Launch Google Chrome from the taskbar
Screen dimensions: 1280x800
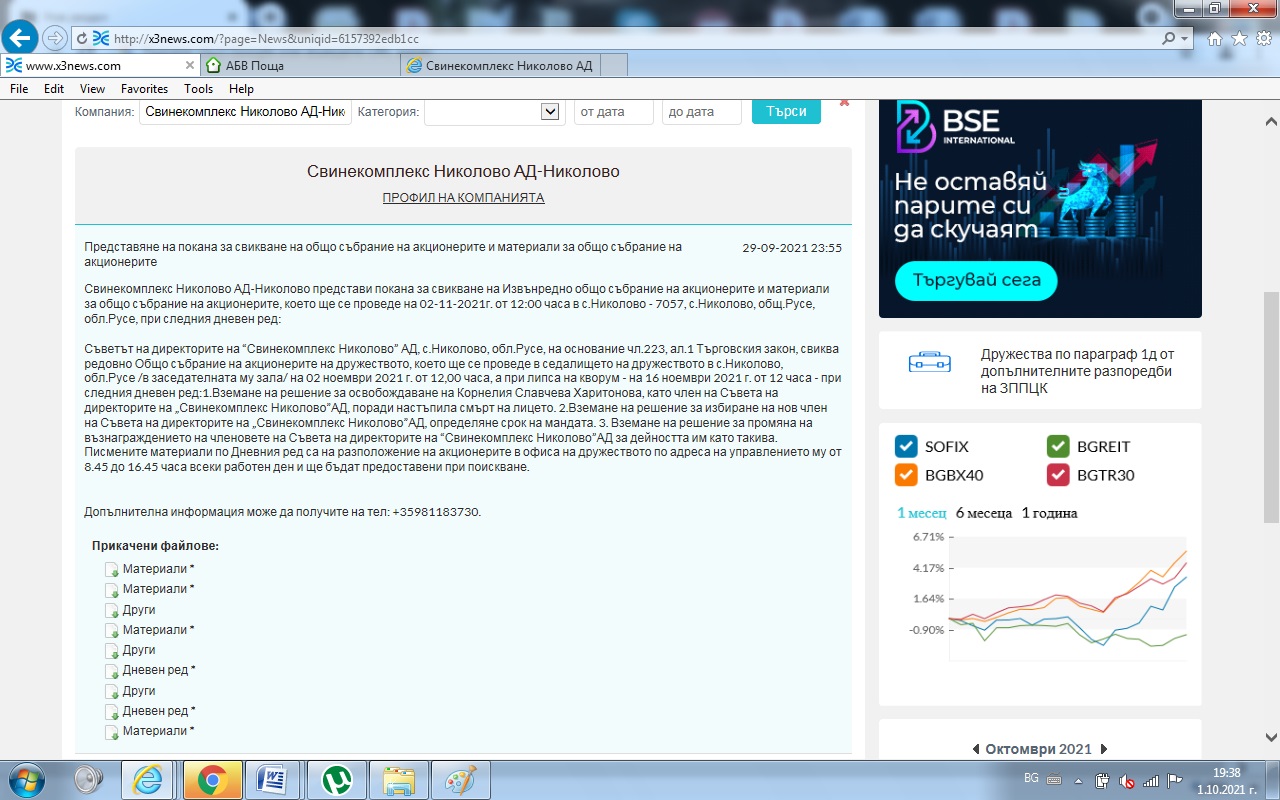pos(212,778)
